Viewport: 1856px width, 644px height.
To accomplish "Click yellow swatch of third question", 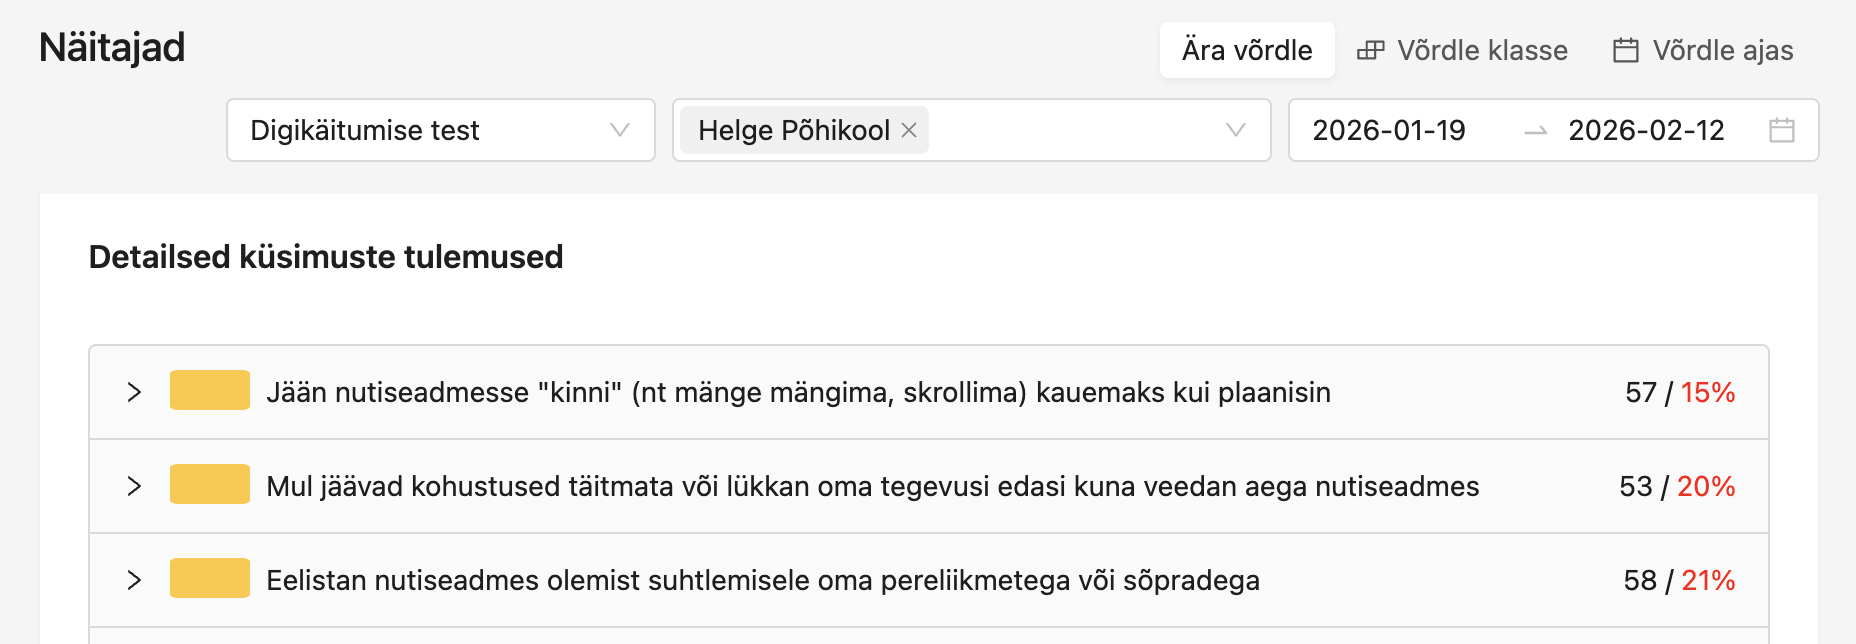I will tap(209, 579).
